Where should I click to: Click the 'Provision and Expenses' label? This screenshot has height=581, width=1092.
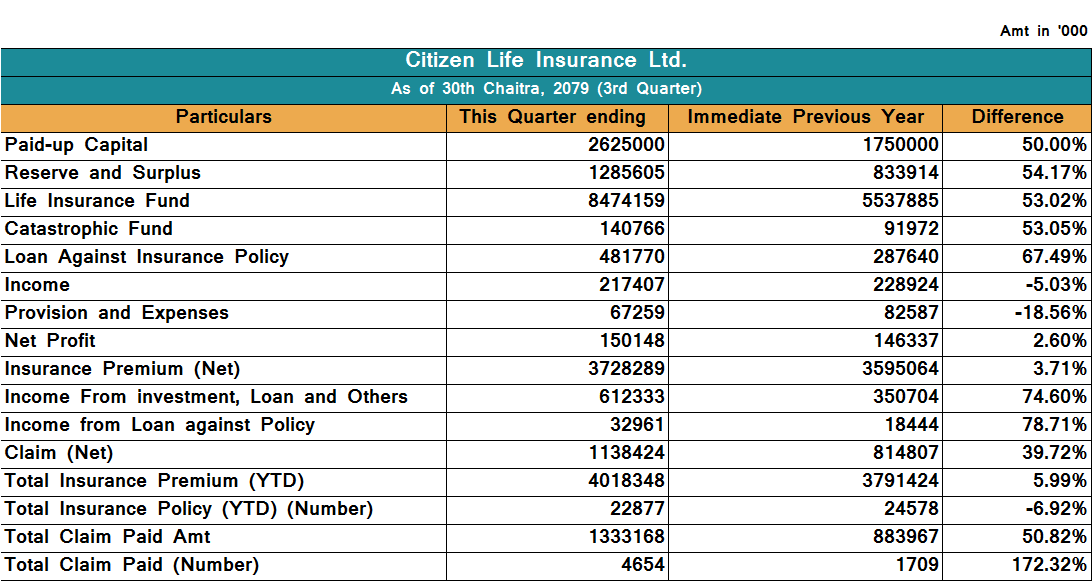point(116,313)
